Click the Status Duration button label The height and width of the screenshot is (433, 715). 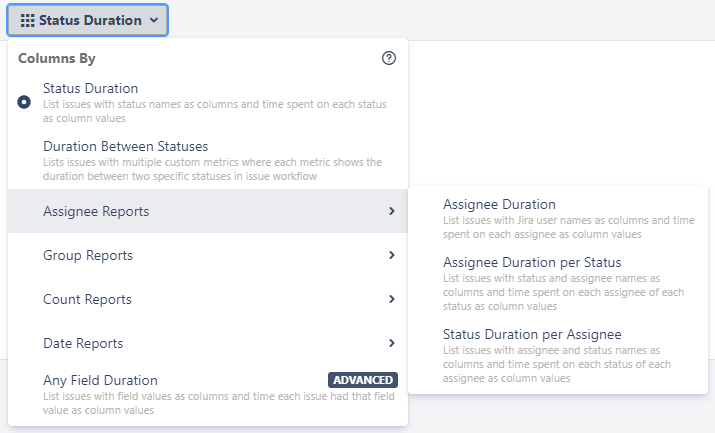pyautogui.click(x=90, y=20)
